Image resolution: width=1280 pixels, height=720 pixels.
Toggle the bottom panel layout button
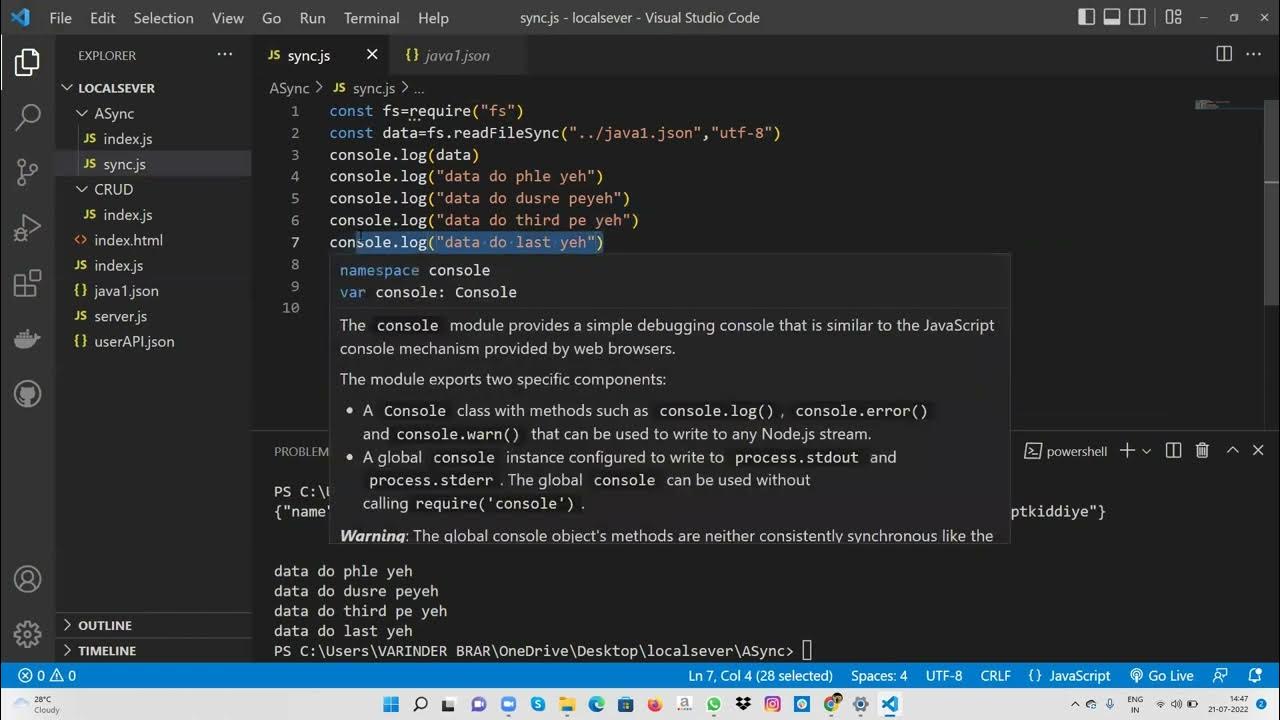[1112, 17]
